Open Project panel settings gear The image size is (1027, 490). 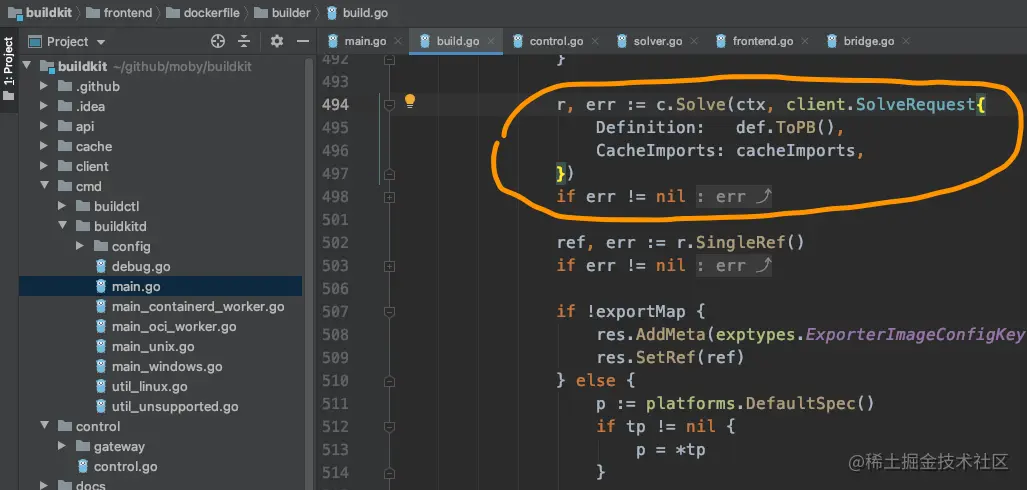277,41
